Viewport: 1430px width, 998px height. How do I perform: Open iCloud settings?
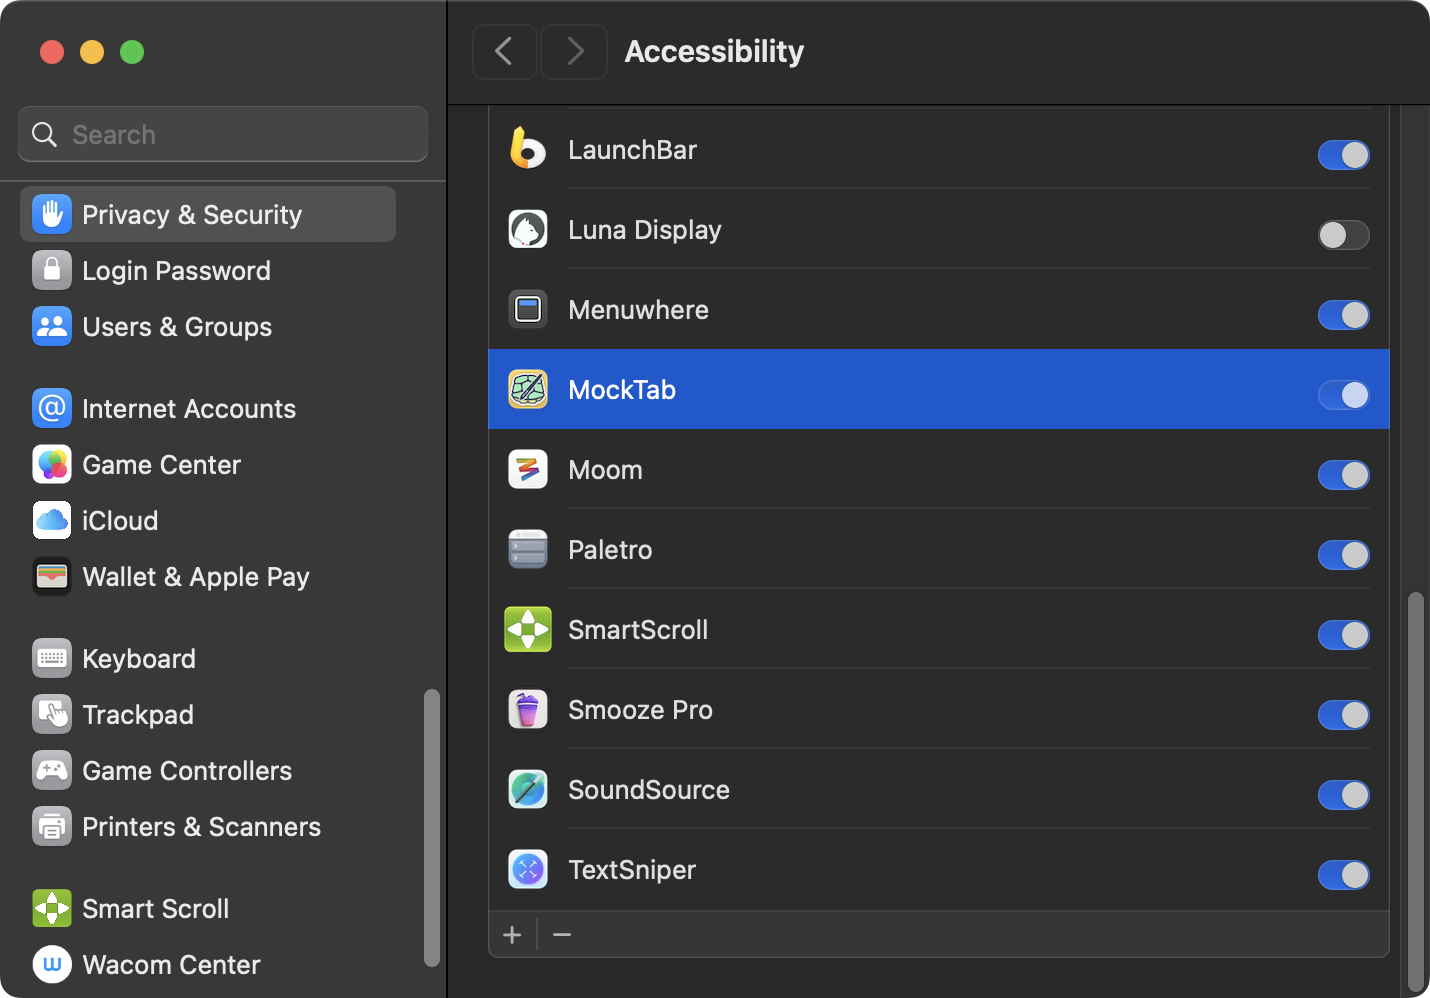tap(208, 520)
